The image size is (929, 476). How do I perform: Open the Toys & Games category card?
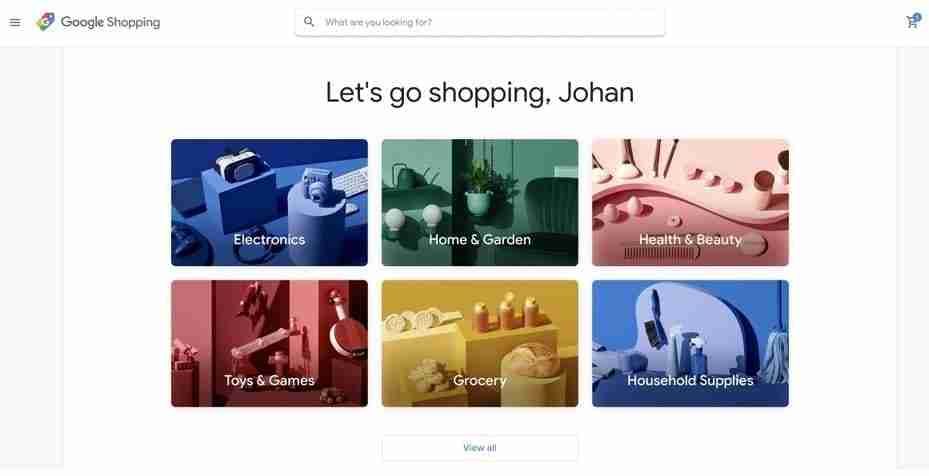(270, 343)
